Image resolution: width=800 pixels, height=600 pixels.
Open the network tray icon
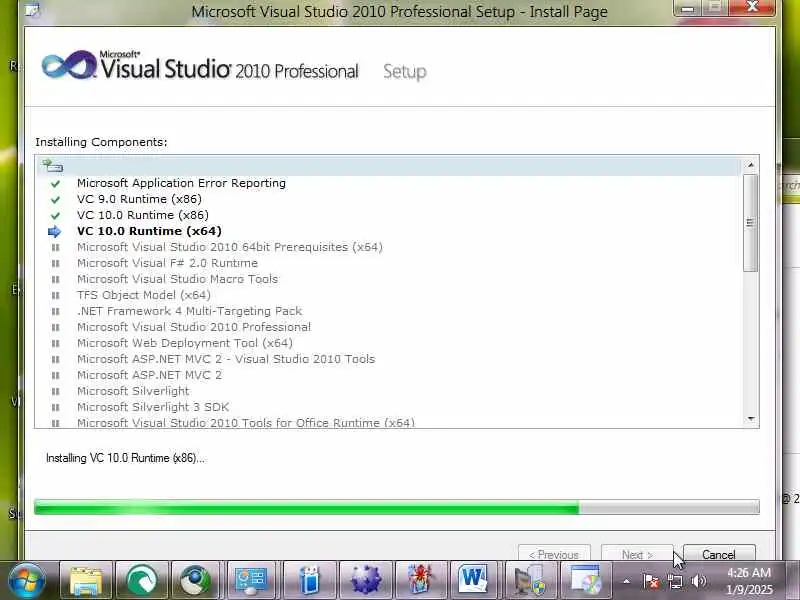675,581
